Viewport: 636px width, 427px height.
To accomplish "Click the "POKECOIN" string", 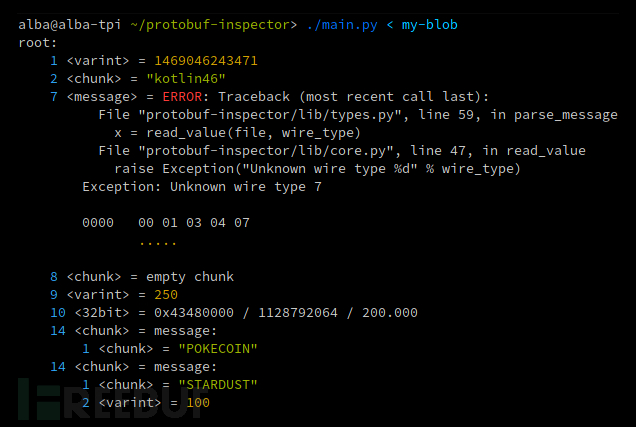I will coord(218,349).
